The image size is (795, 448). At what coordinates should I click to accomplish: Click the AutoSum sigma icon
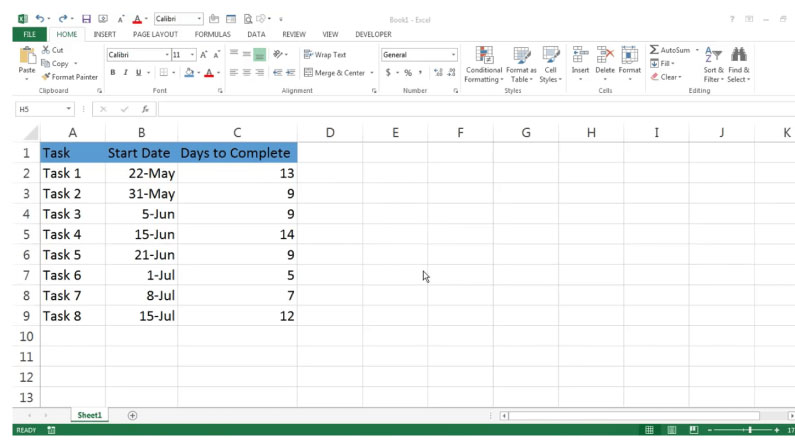pos(655,49)
